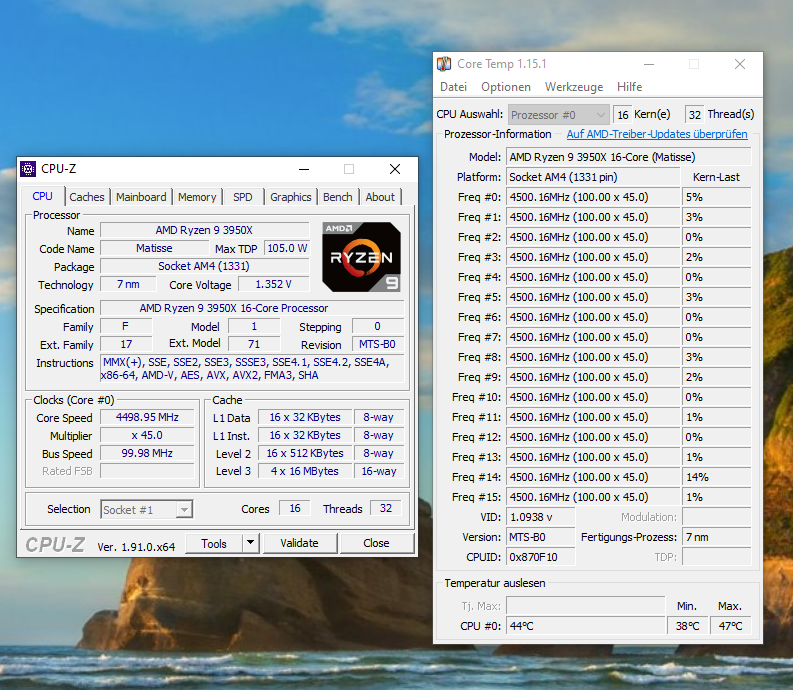
Task: Click the Validate button
Action: (x=299, y=543)
